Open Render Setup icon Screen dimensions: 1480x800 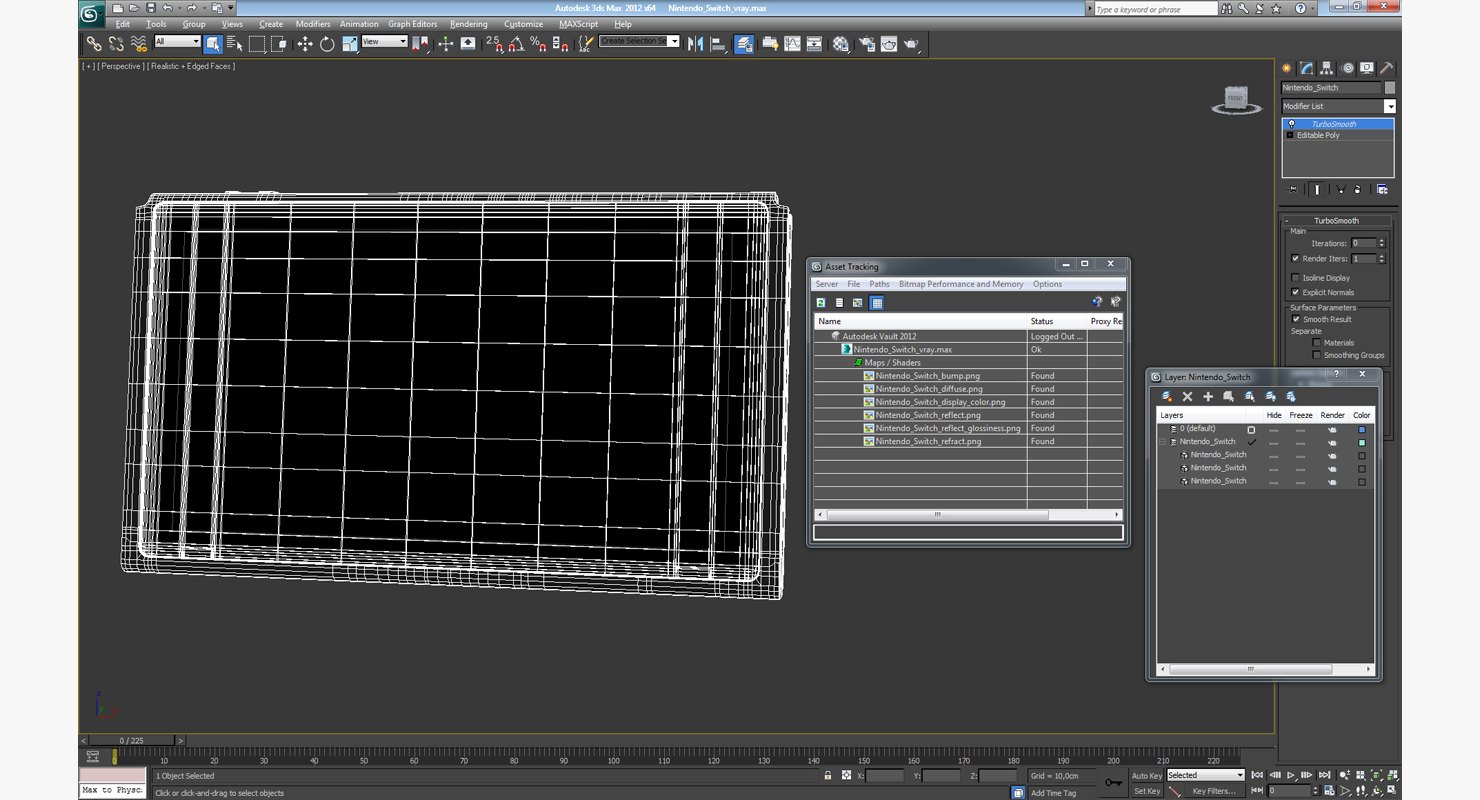pos(866,43)
